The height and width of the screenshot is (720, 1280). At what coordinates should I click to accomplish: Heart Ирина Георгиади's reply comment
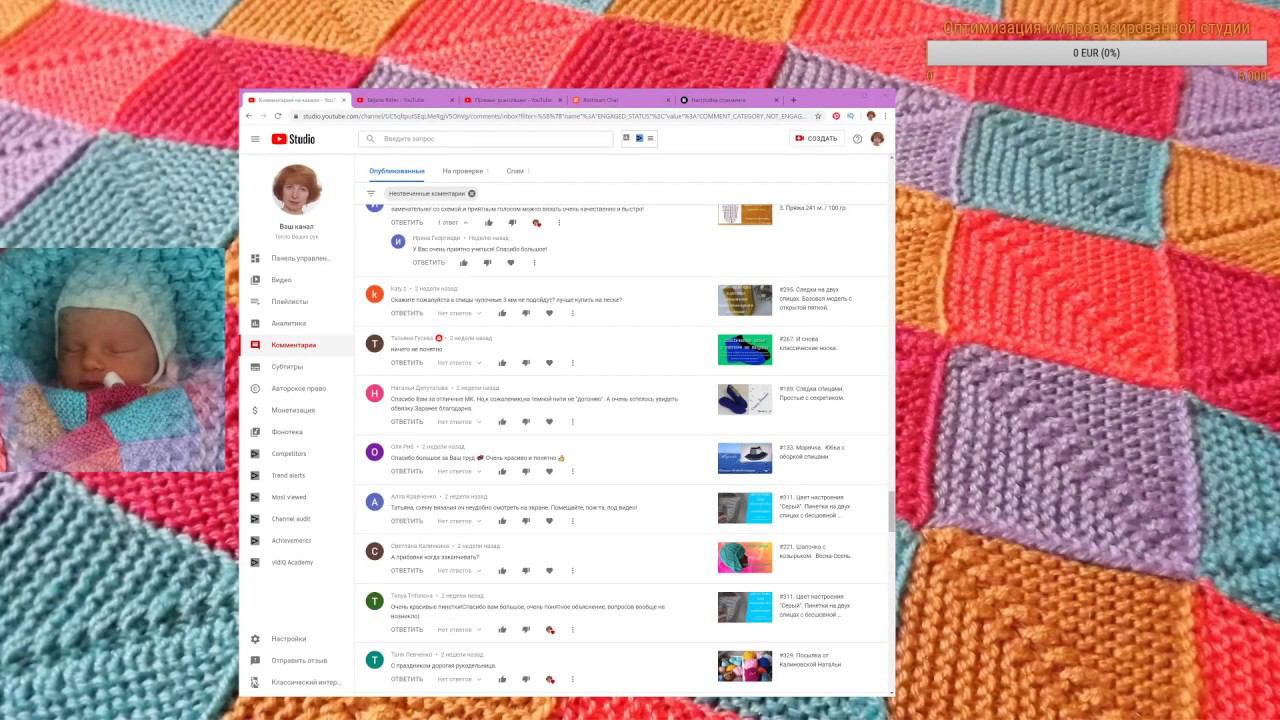coord(511,263)
